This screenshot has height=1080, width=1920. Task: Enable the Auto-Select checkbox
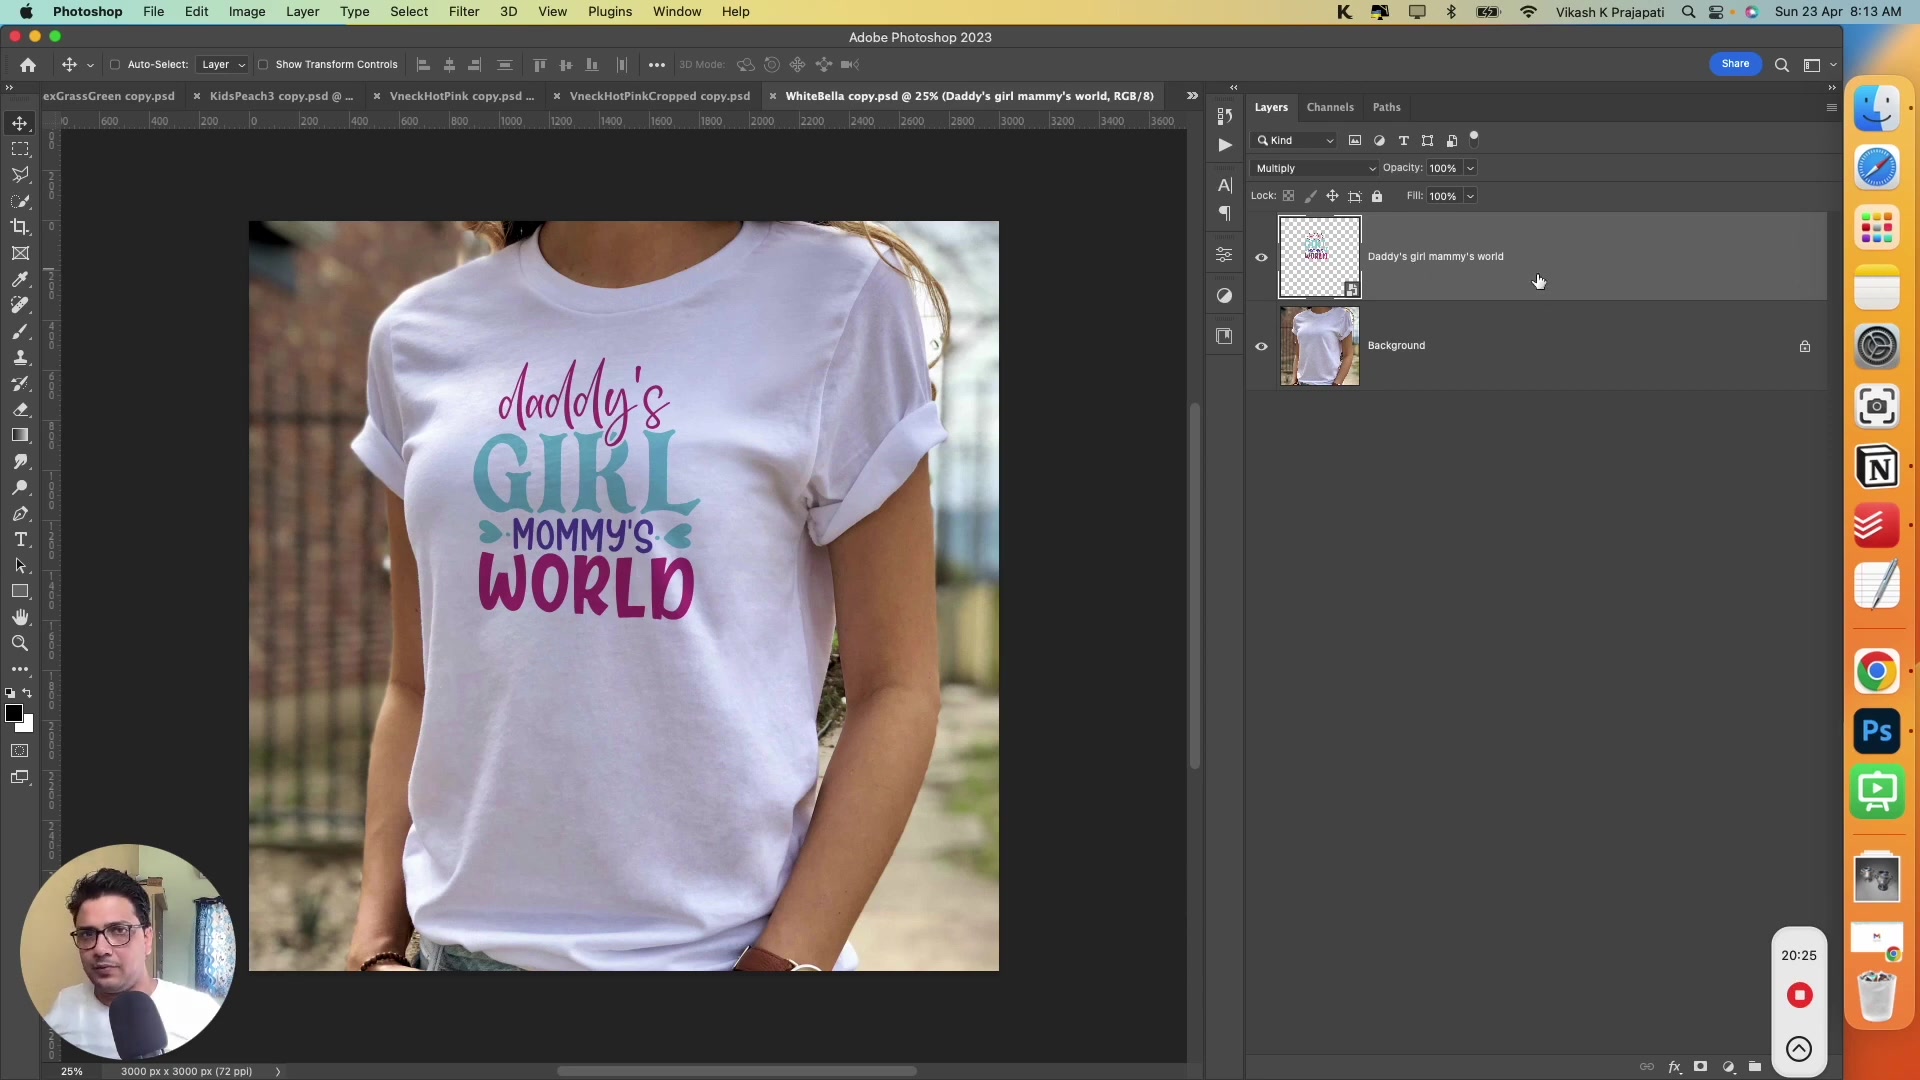coord(116,64)
